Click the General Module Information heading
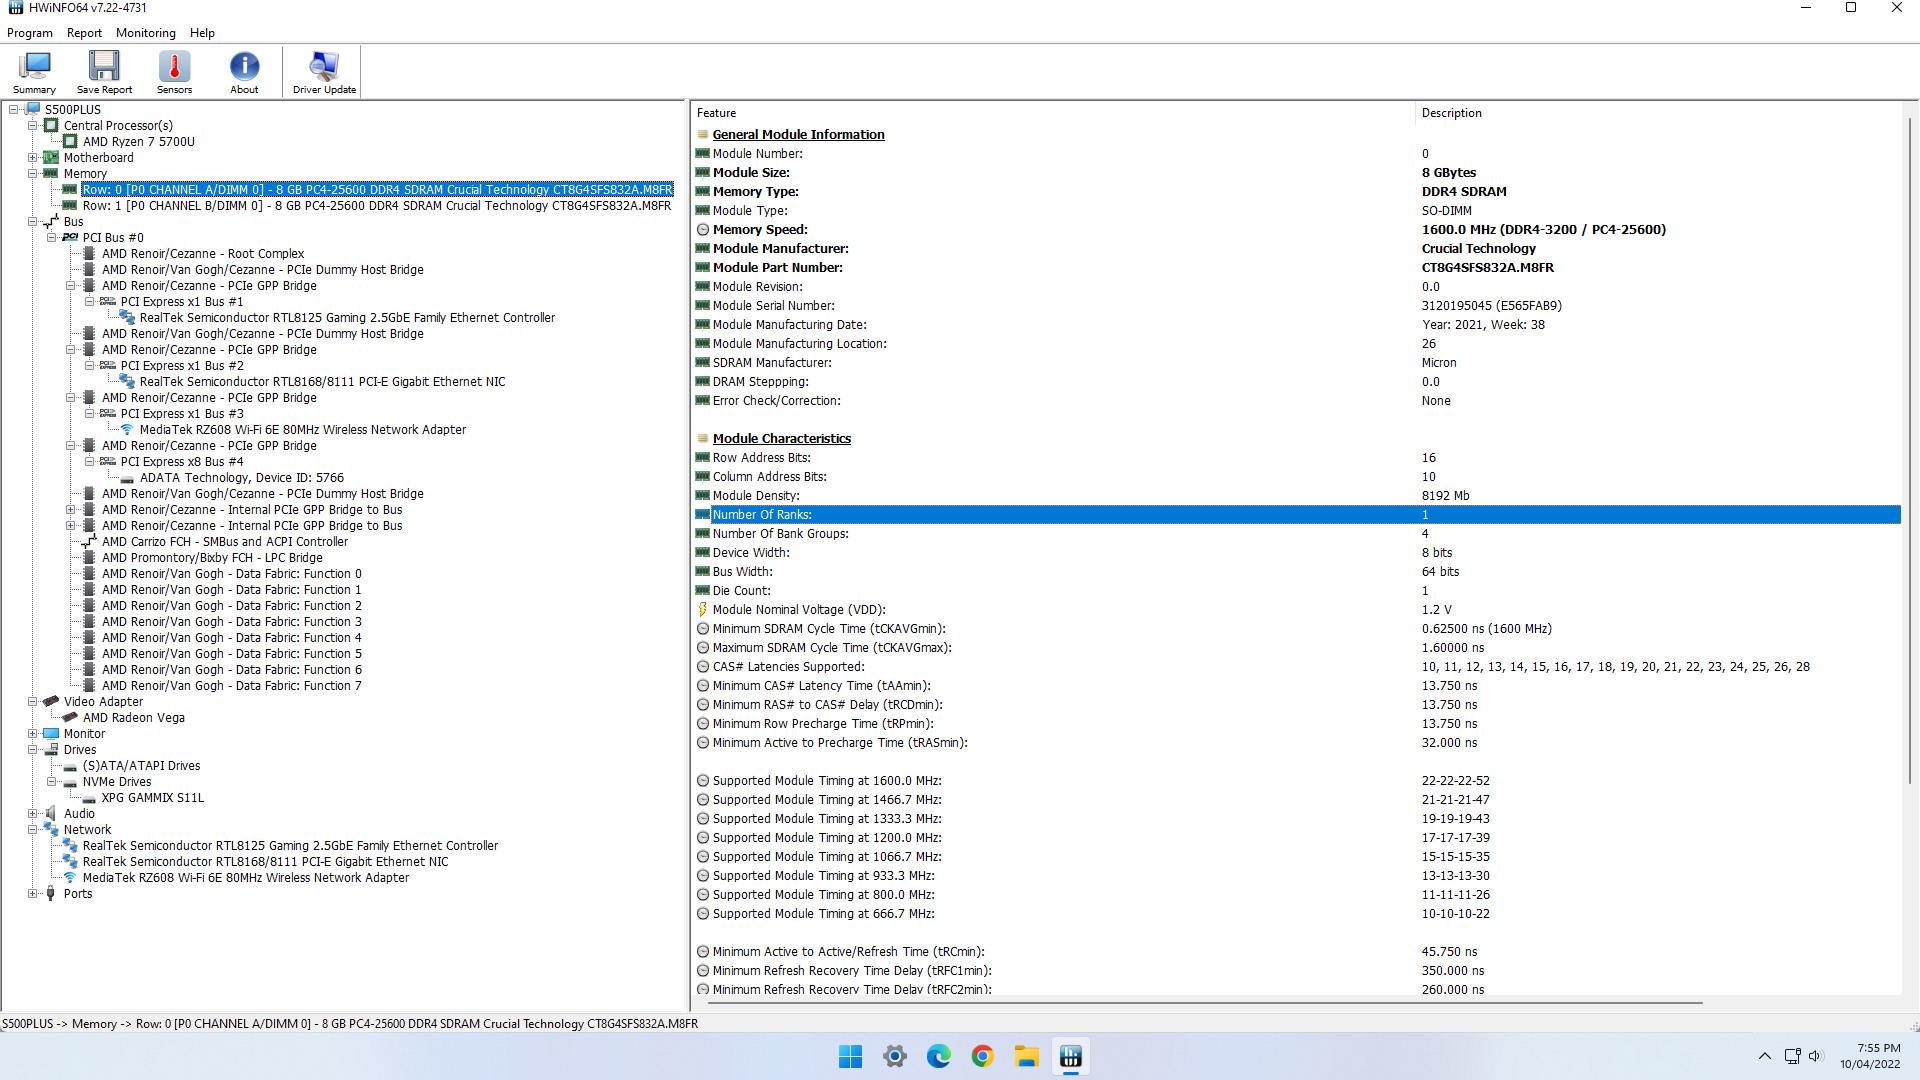This screenshot has height=1080, width=1920. pos(798,135)
